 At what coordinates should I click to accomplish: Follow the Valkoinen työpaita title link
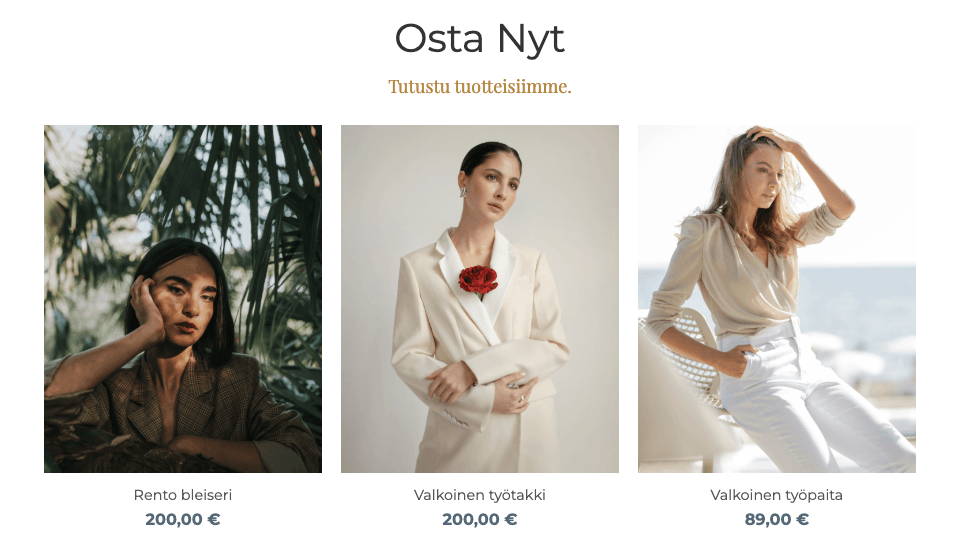[x=777, y=494]
